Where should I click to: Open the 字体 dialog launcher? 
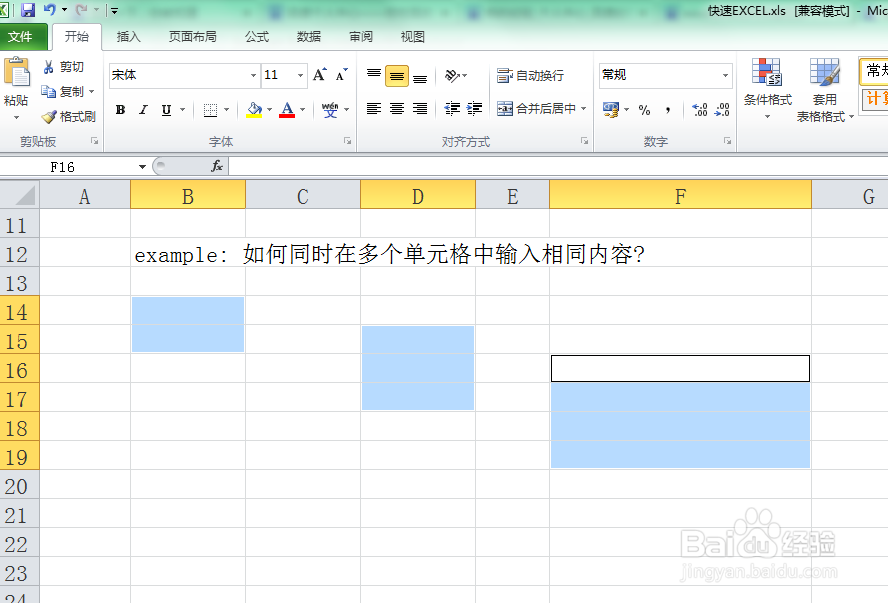tap(347, 141)
